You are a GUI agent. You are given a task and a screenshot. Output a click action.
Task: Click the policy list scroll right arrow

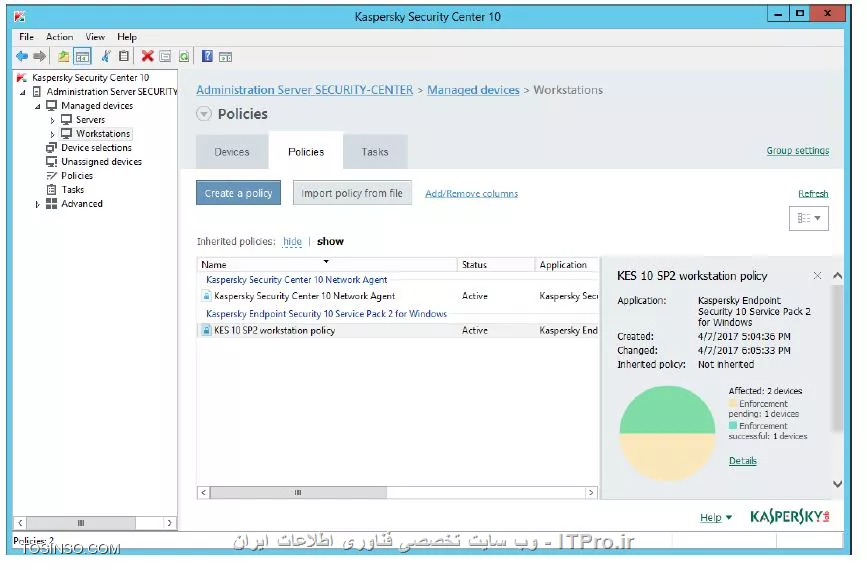591,492
